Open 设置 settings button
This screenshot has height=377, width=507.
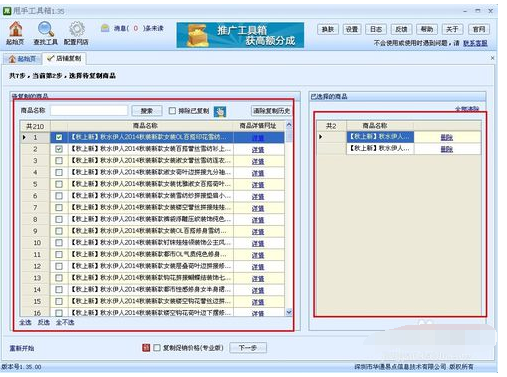coord(352,29)
